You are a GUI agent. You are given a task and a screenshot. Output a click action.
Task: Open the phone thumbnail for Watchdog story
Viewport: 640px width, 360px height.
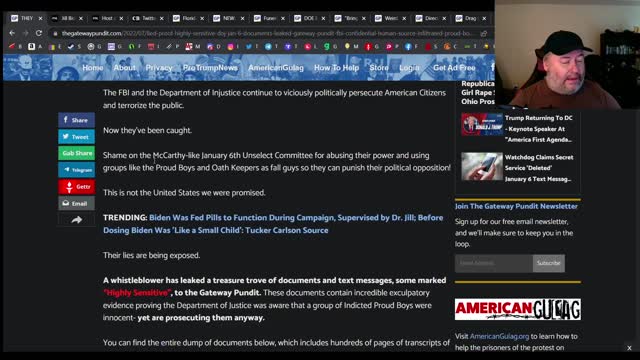pos(482,167)
